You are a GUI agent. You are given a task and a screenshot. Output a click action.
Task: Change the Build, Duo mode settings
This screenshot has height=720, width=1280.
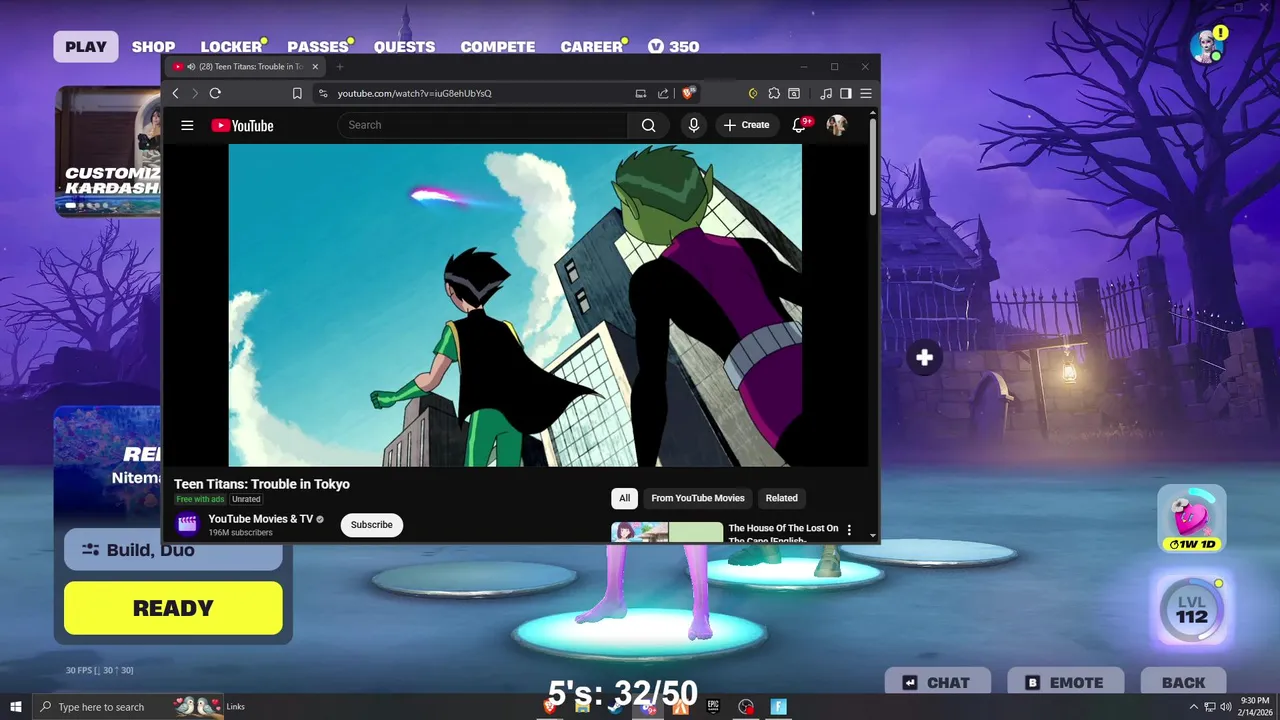[x=173, y=550]
